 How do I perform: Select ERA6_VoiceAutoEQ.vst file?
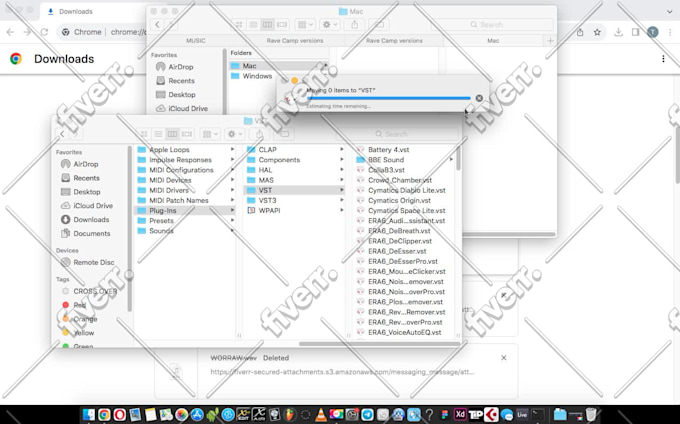pos(404,333)
